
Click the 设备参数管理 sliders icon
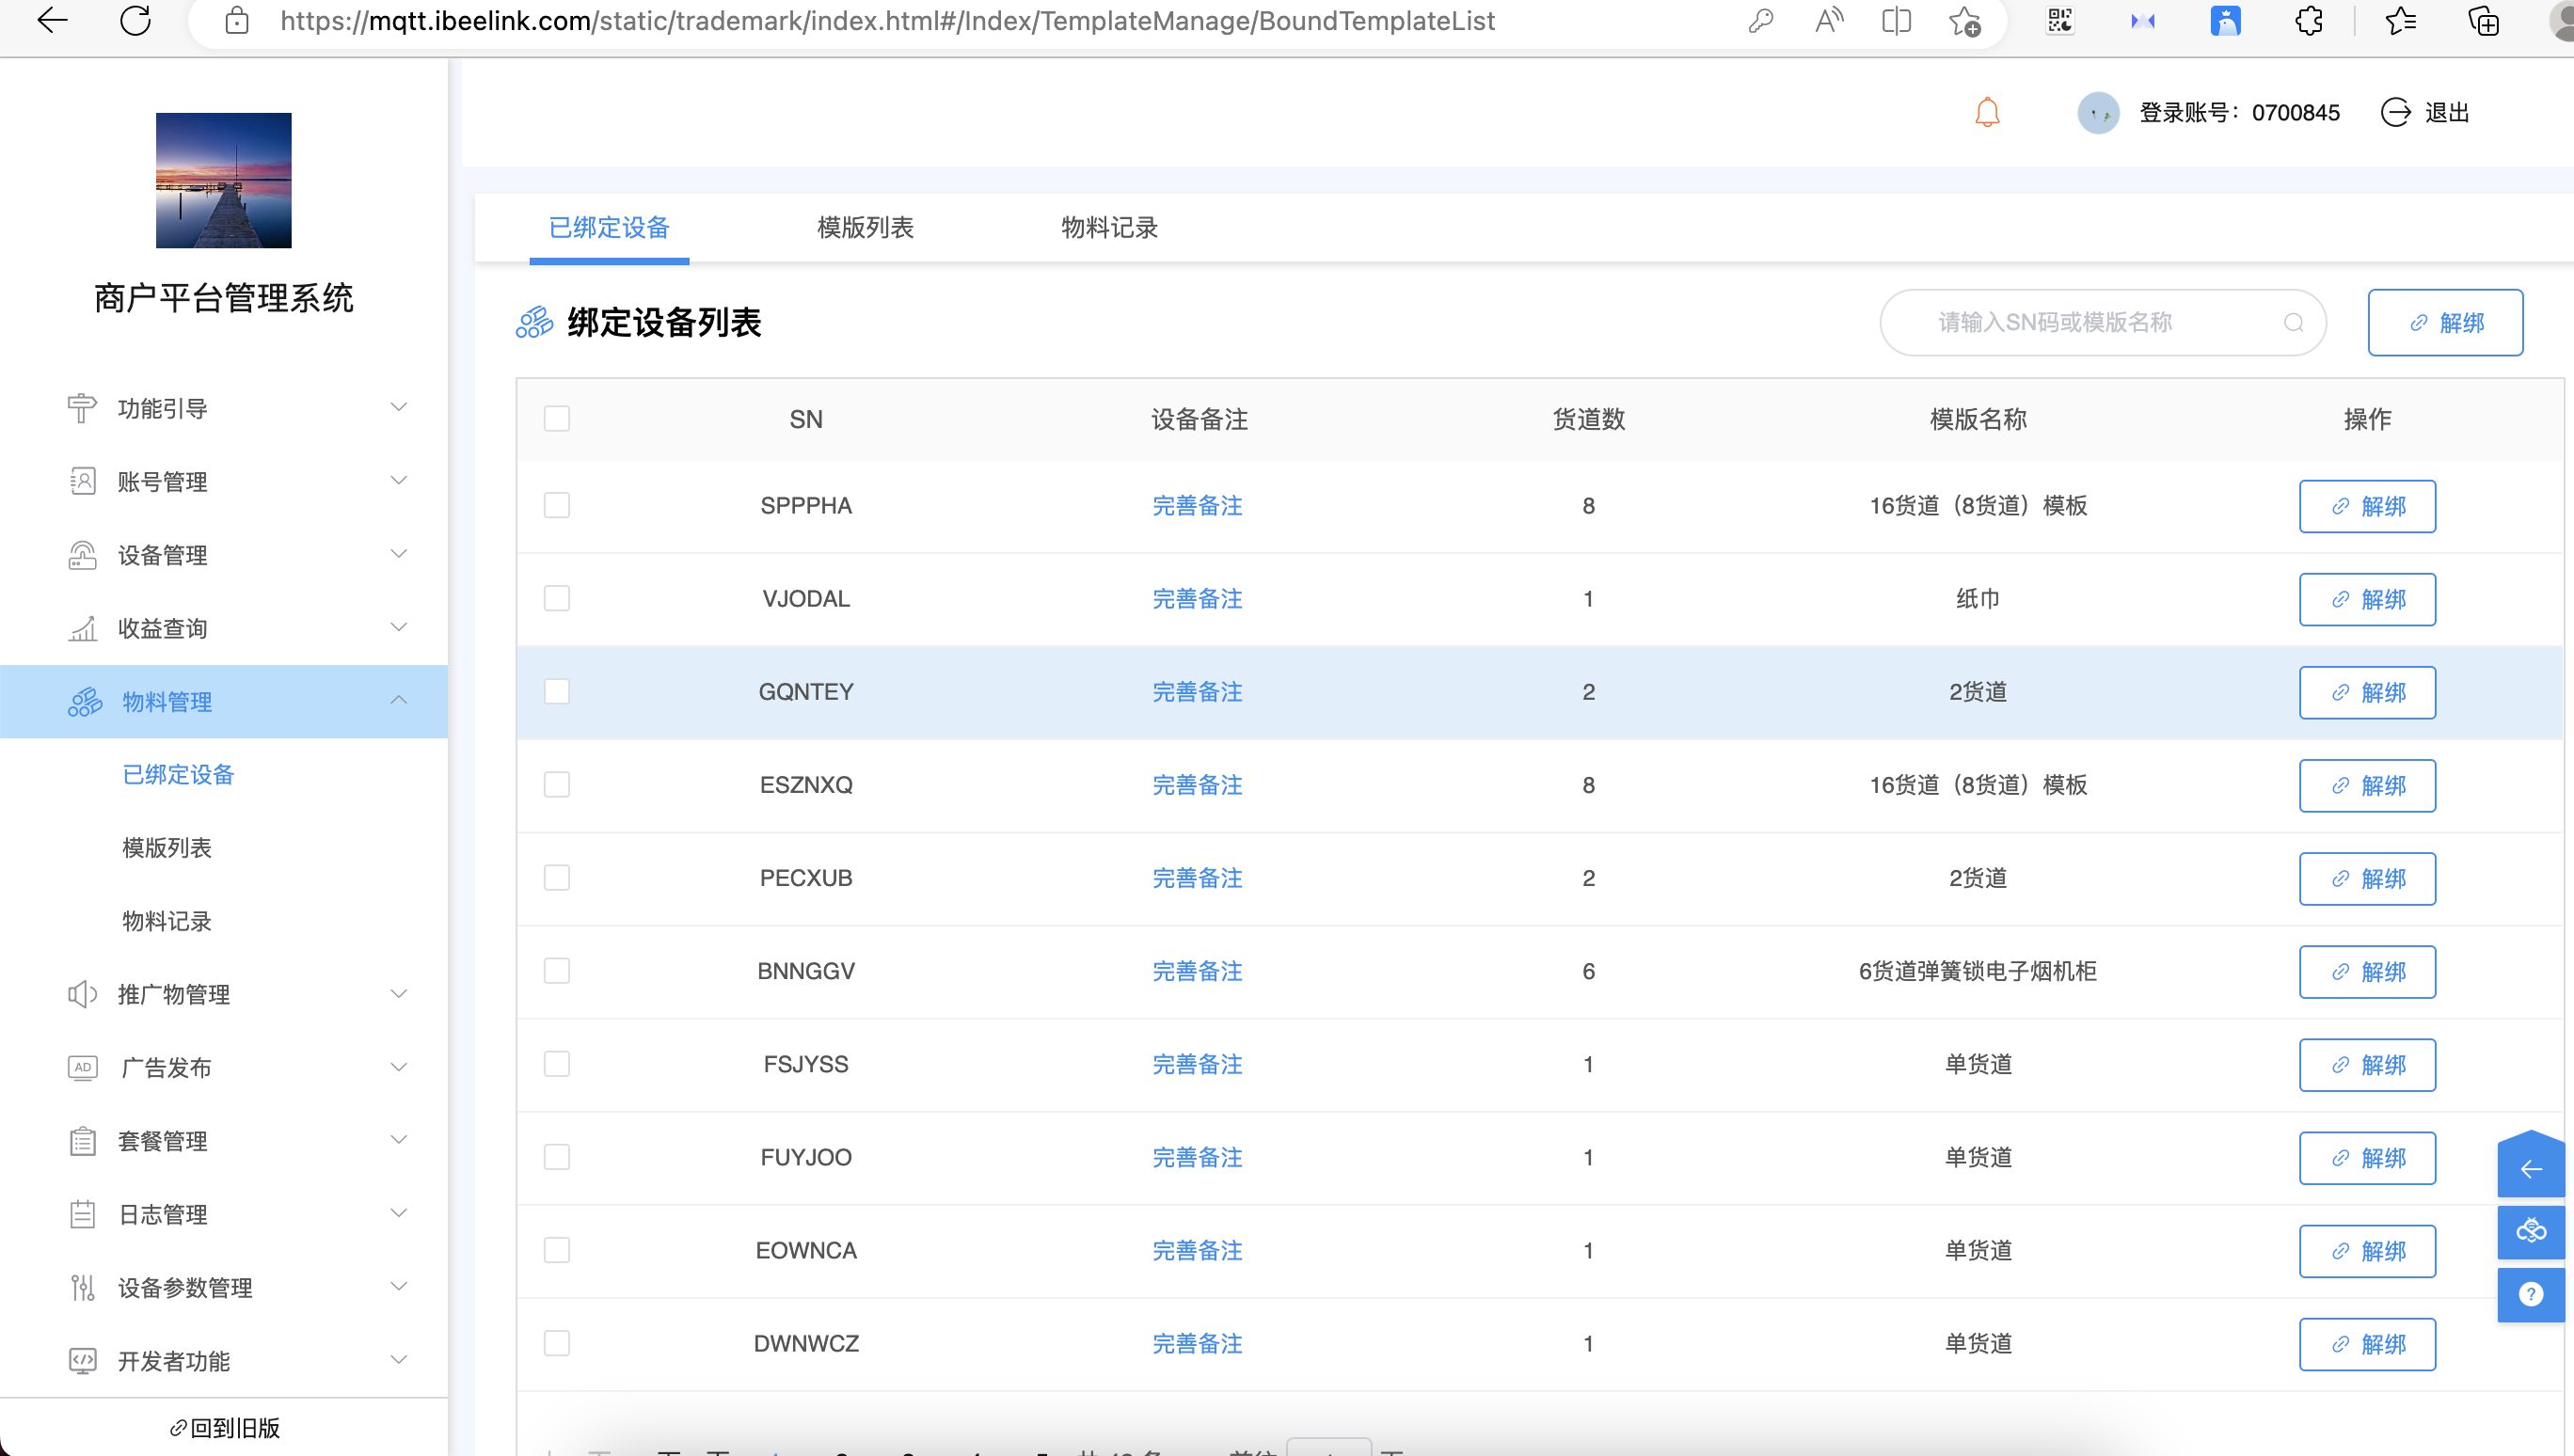coord(82,1287)
